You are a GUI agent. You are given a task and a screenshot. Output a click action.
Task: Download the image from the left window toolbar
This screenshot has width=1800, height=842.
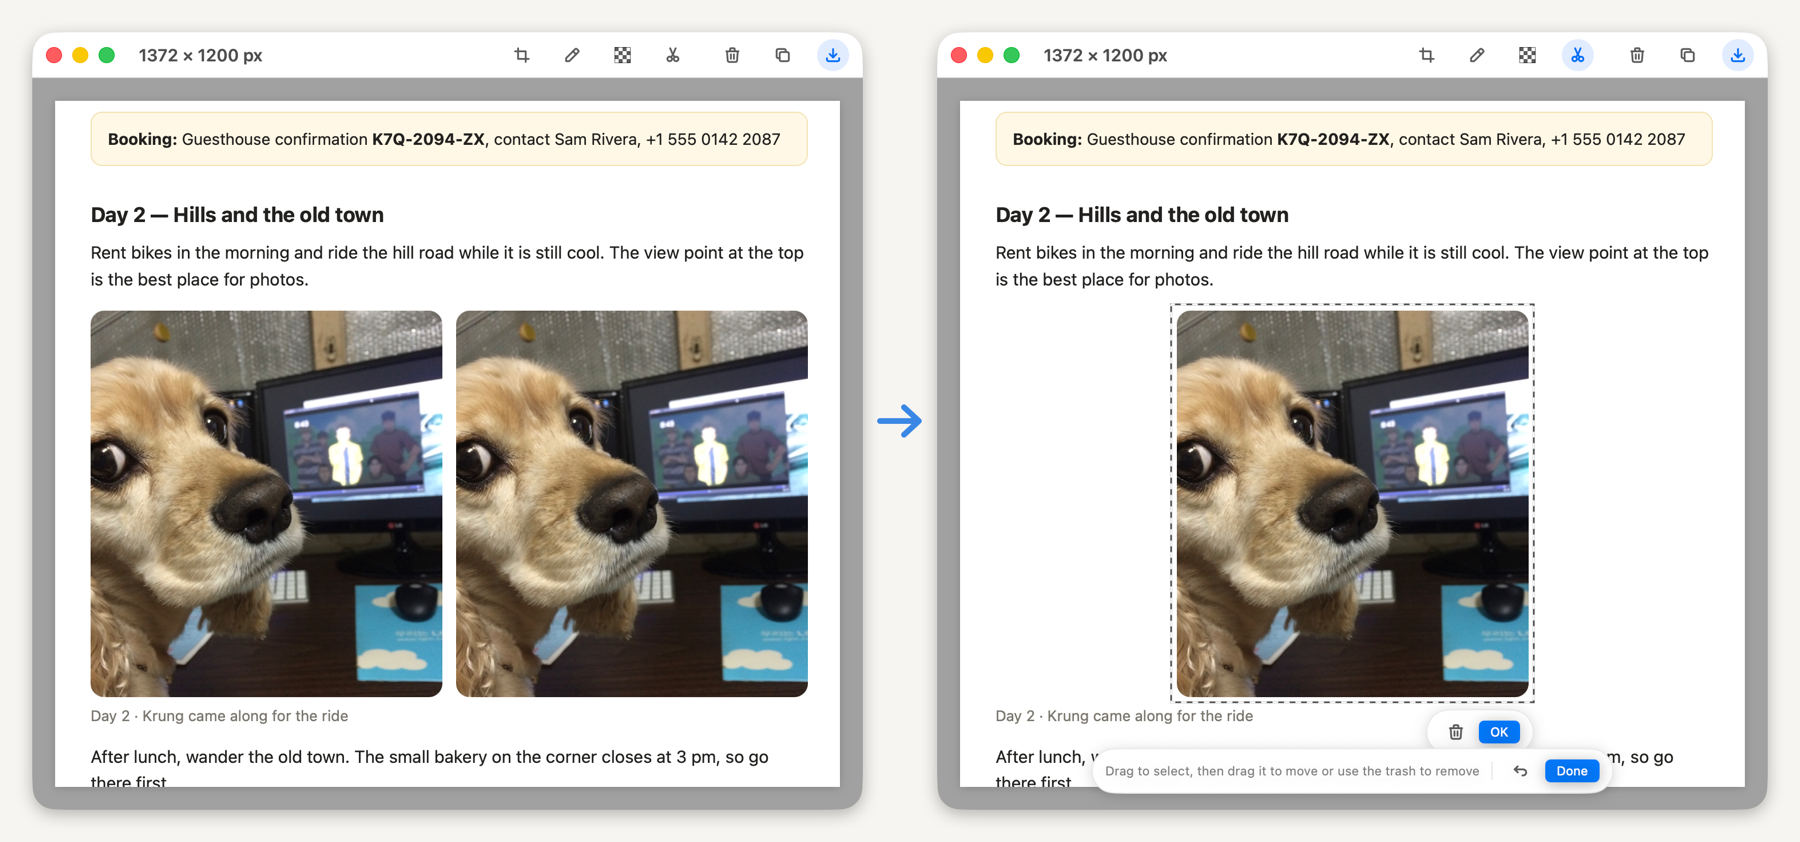833,55
